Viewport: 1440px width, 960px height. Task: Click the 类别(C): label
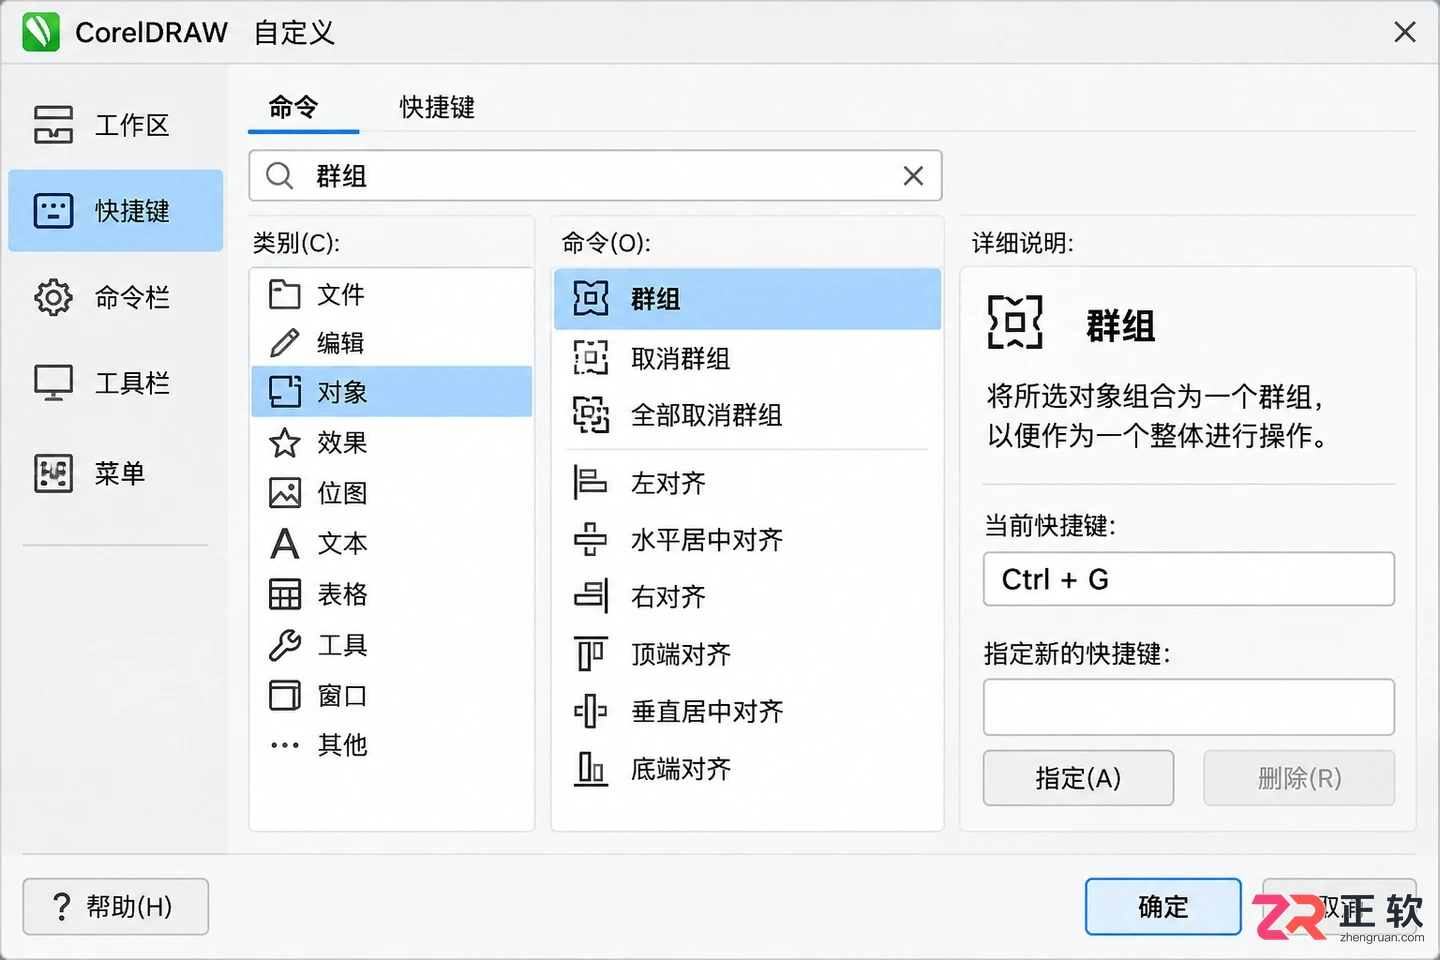(297, 243)
